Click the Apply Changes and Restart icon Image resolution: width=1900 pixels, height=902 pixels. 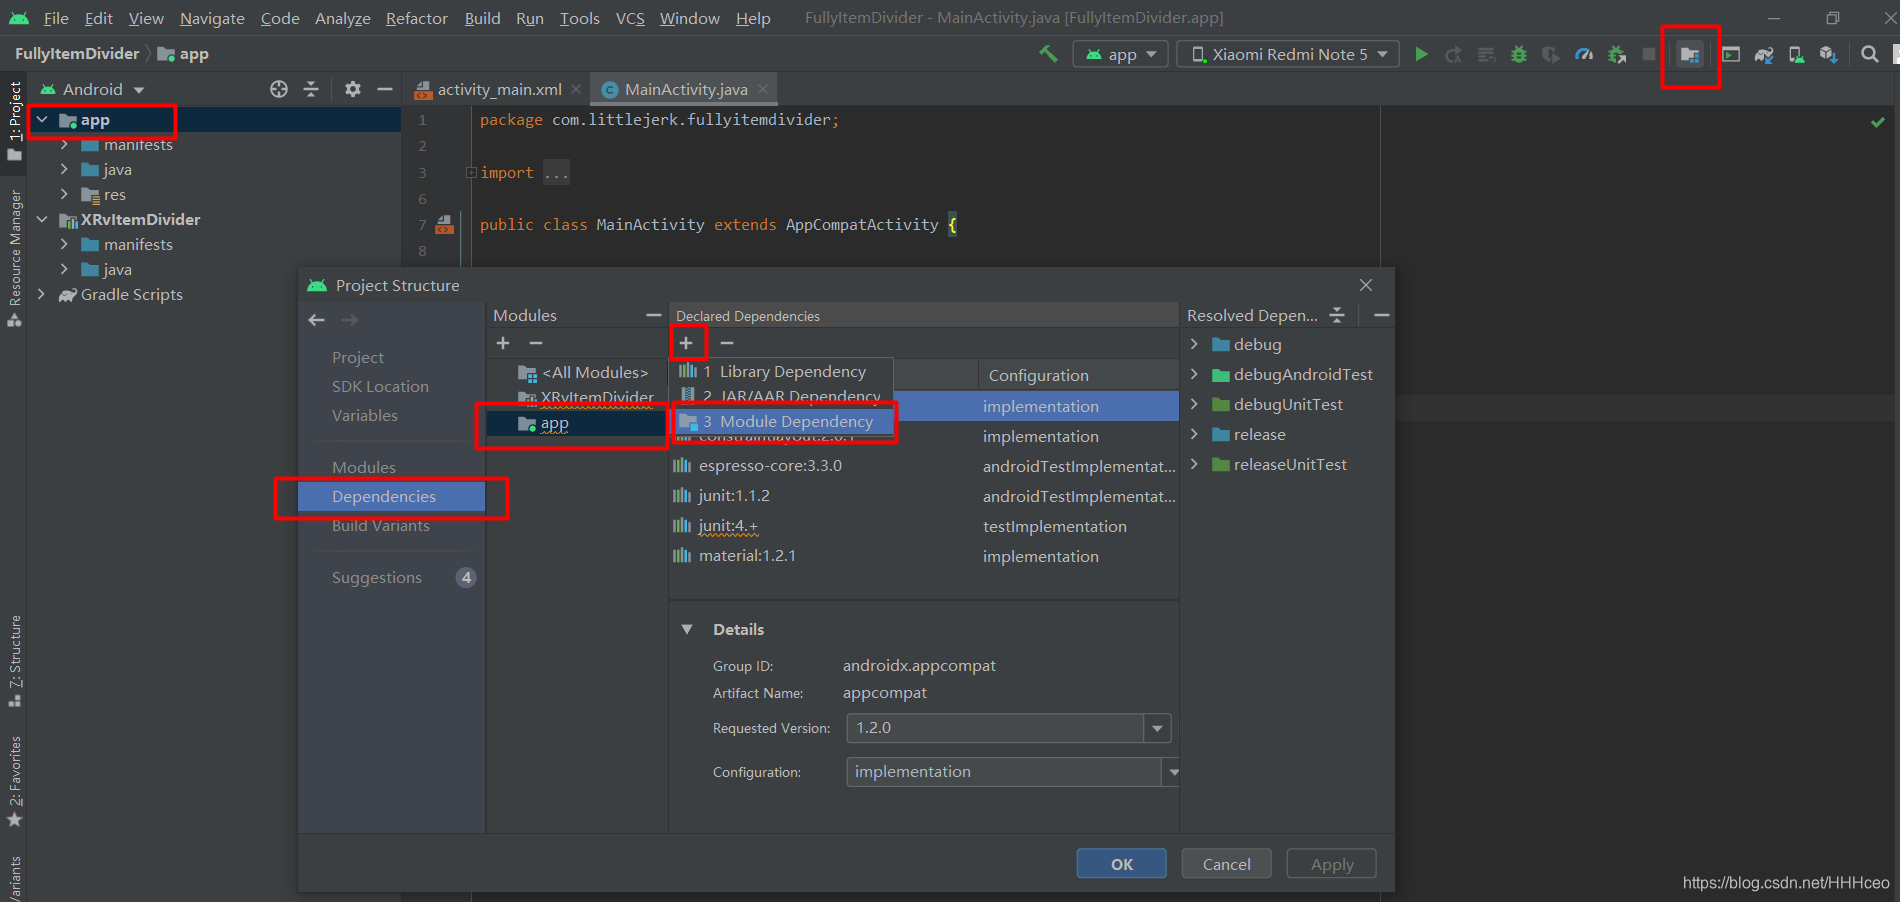click(x=1454, y=54)
